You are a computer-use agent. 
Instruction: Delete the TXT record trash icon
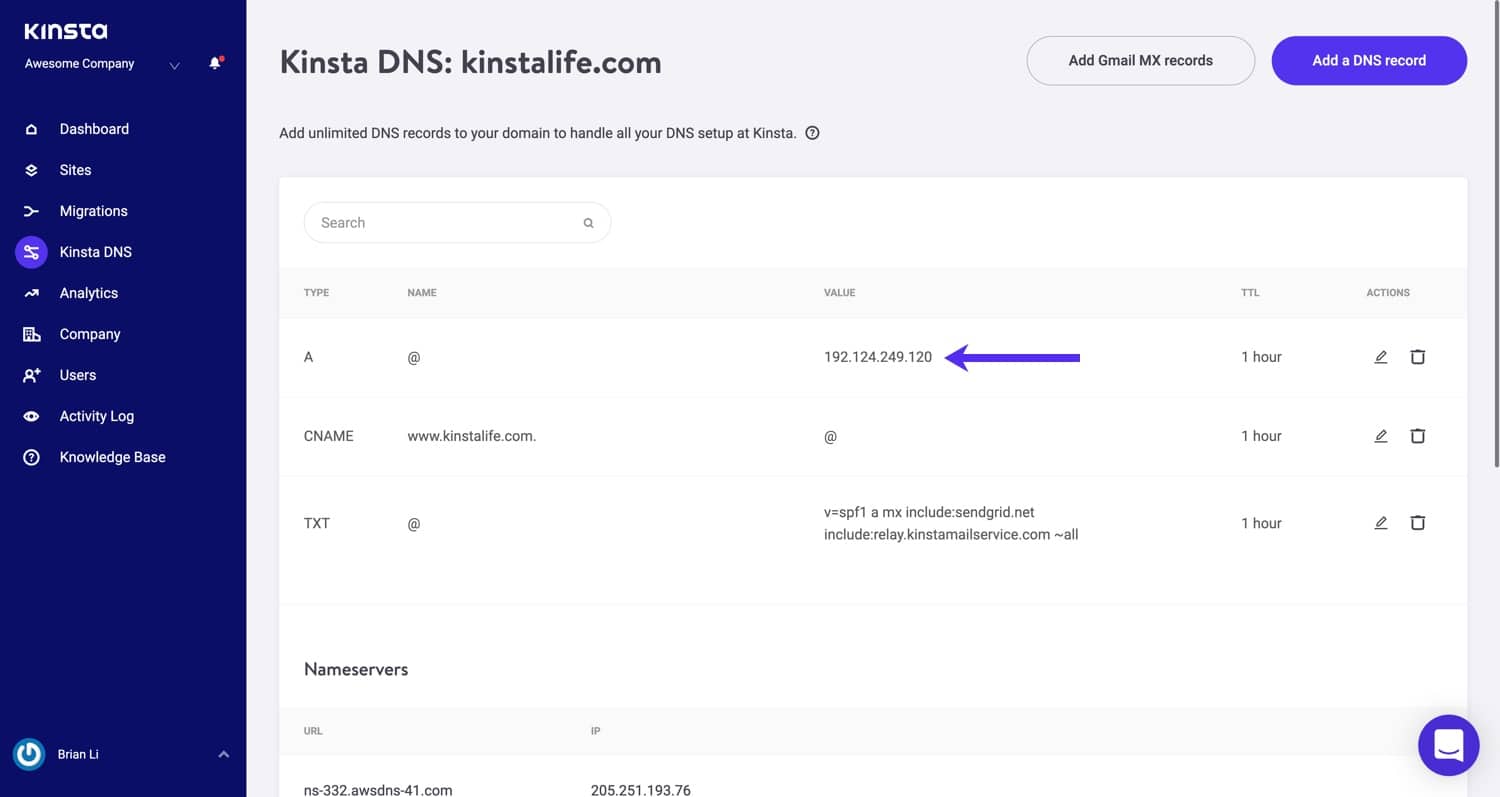pyautogui.click(x=1417, y=523)
